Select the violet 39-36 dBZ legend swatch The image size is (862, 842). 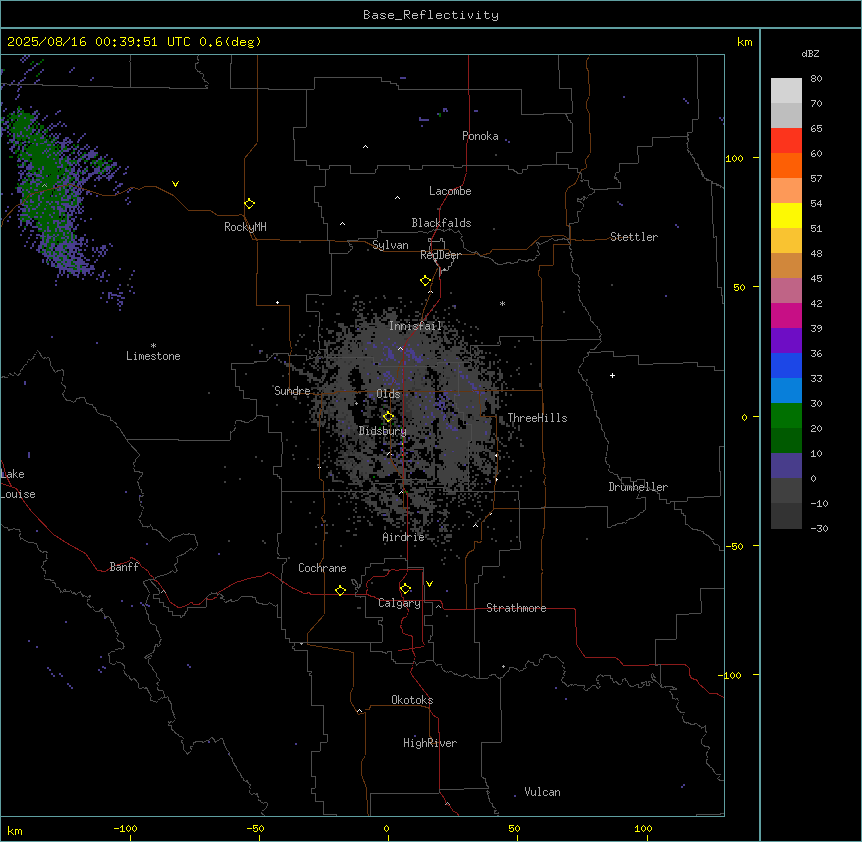pyautogui.click(x=786, y=341)
